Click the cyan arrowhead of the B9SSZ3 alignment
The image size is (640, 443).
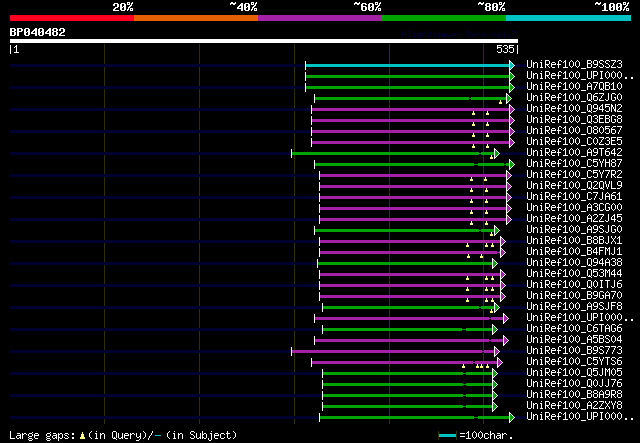[x=512, y=65]
